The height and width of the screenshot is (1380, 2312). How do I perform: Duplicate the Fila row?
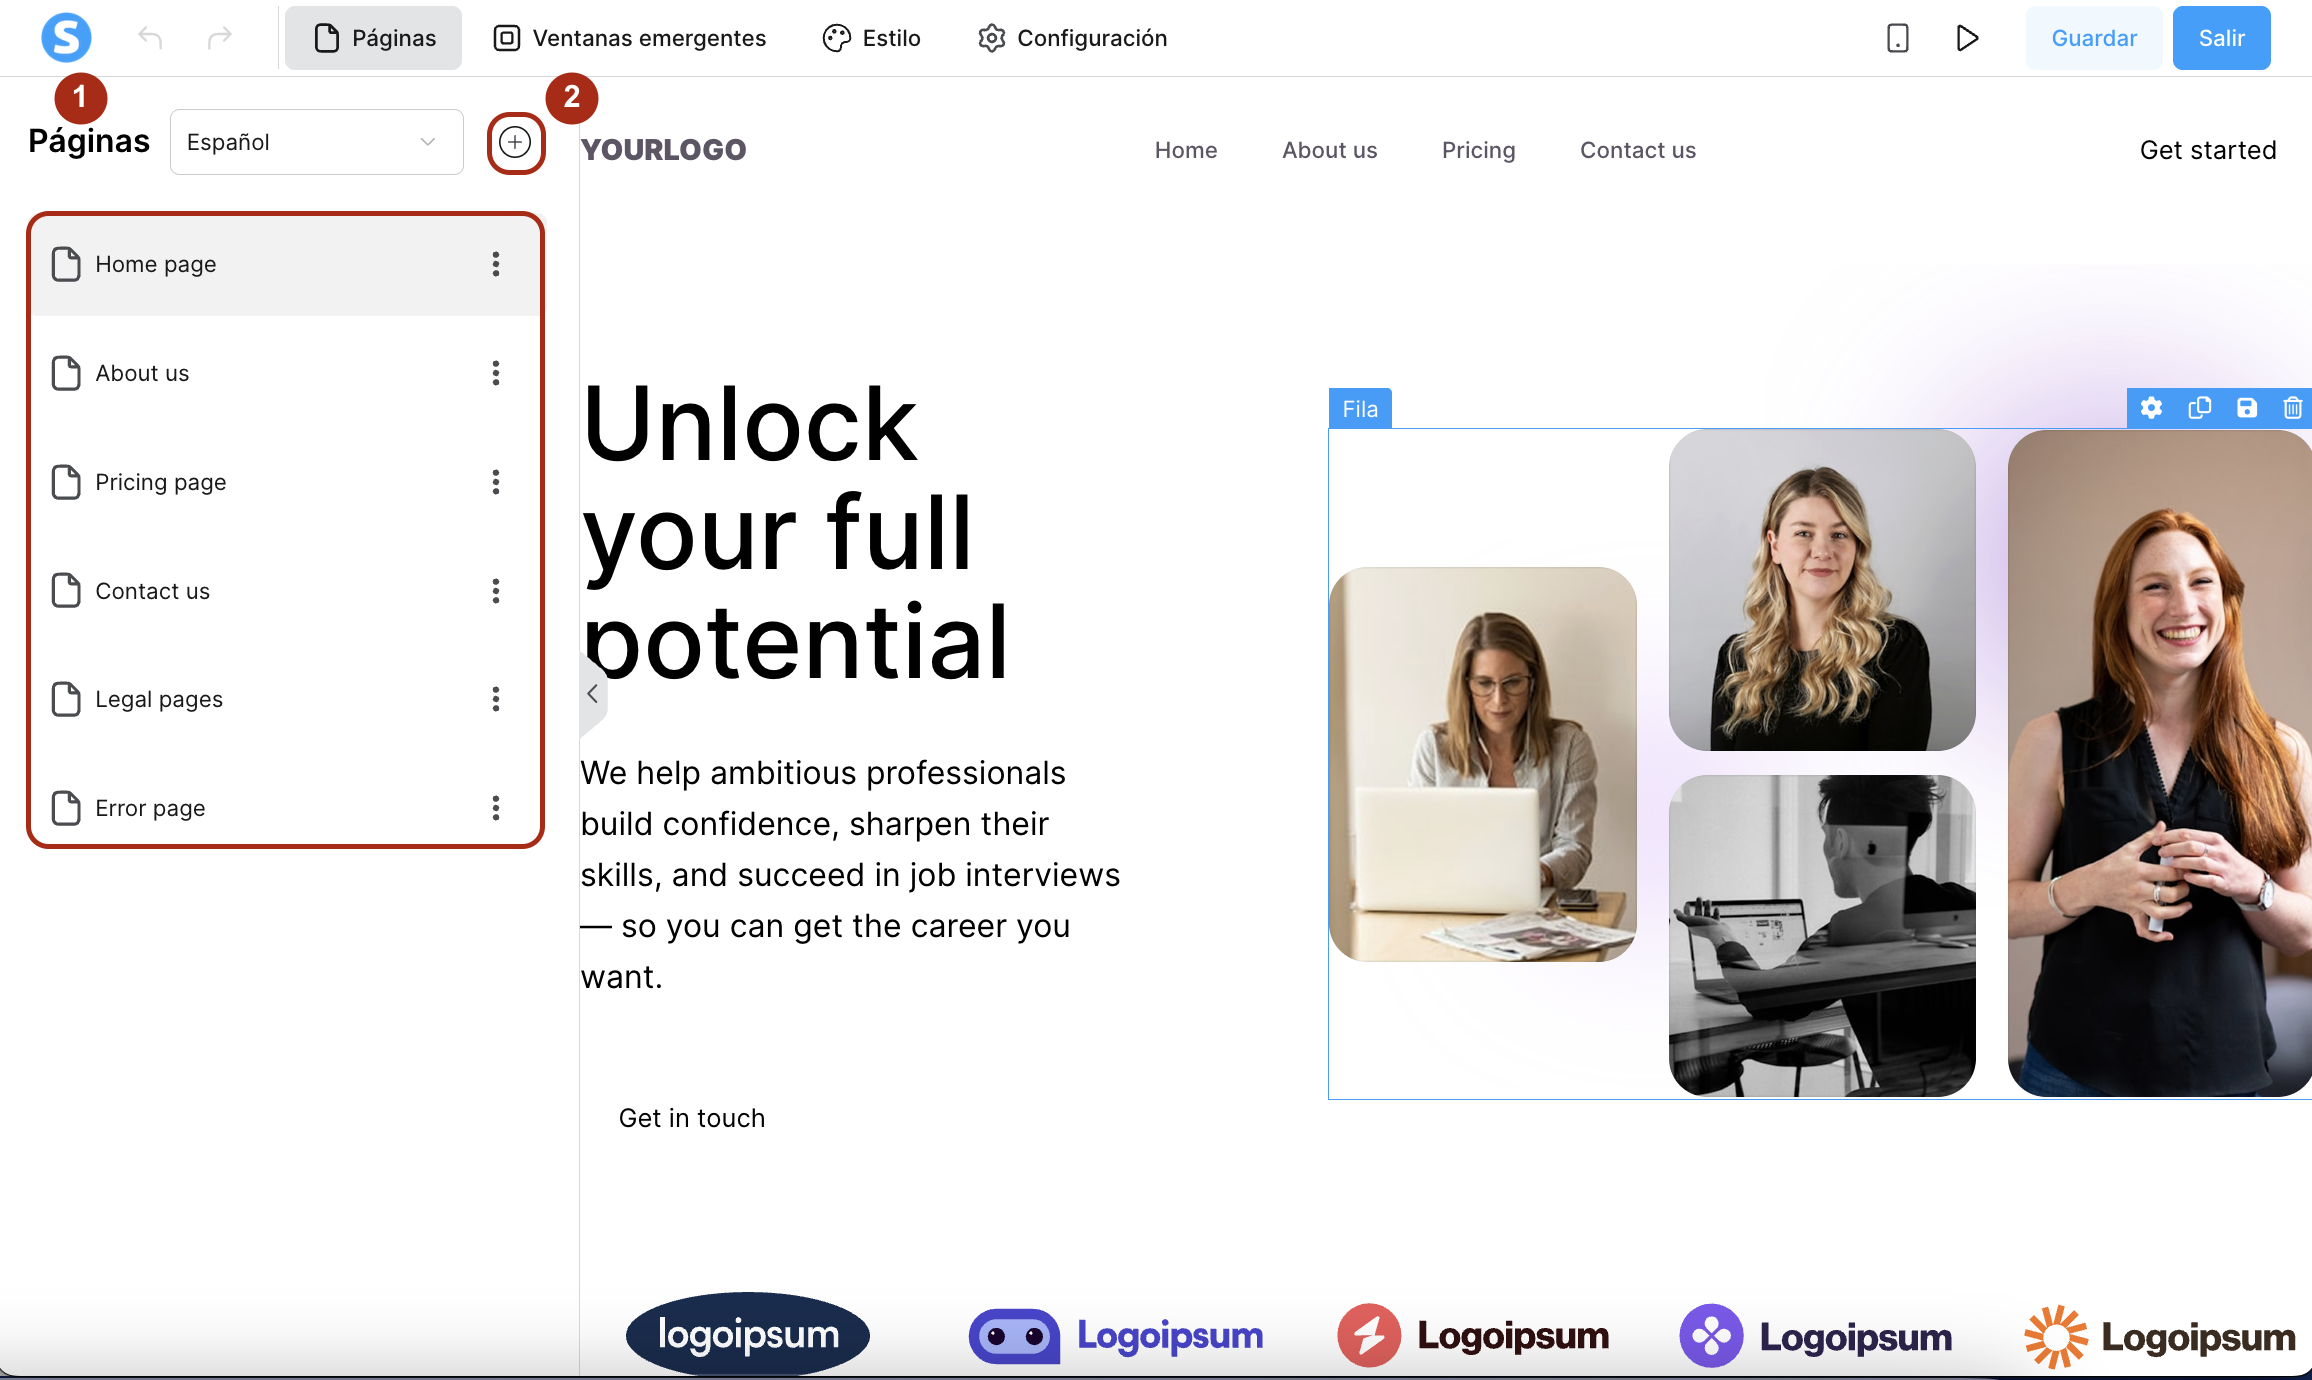click(2199, 408)
